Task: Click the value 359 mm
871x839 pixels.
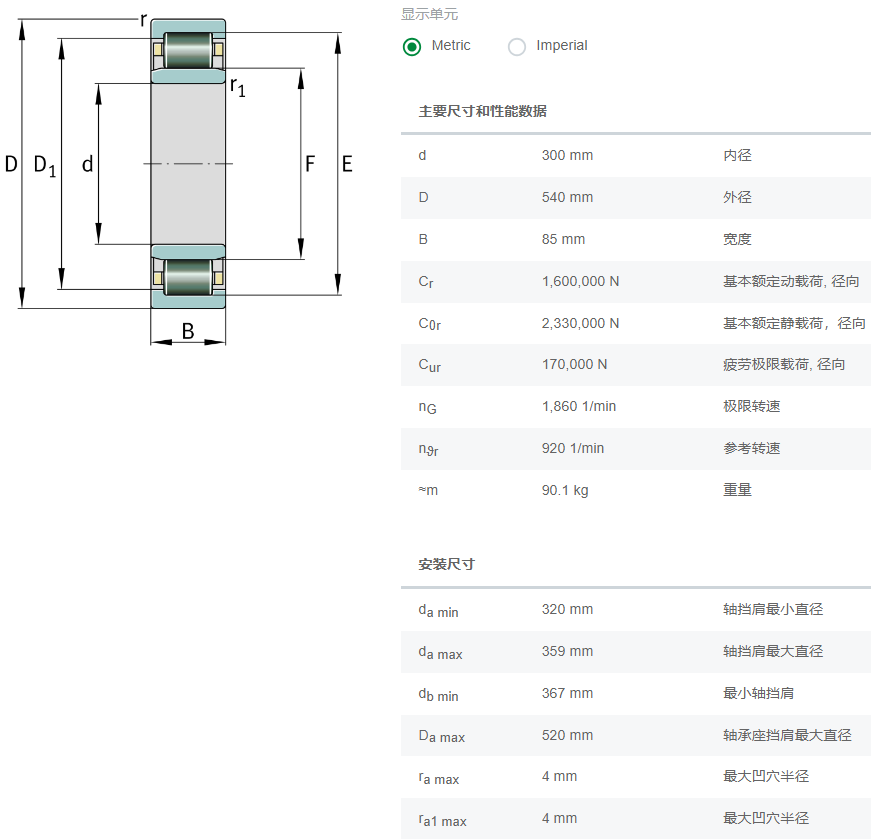Action: pos(567,651)
